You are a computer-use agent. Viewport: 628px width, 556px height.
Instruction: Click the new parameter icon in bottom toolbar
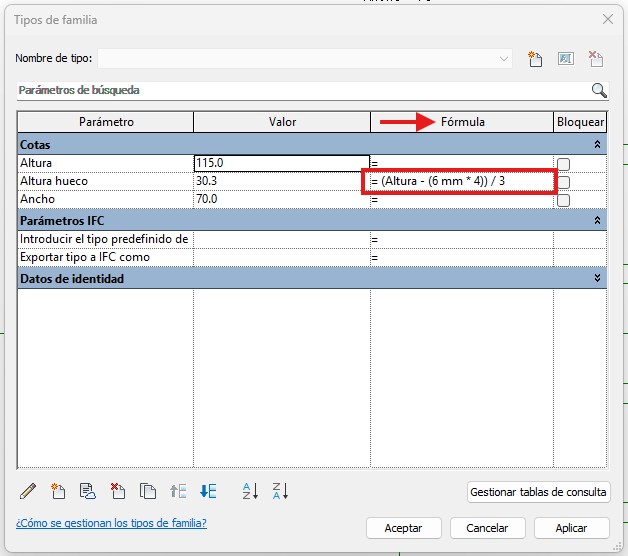[x=58, y=491]
